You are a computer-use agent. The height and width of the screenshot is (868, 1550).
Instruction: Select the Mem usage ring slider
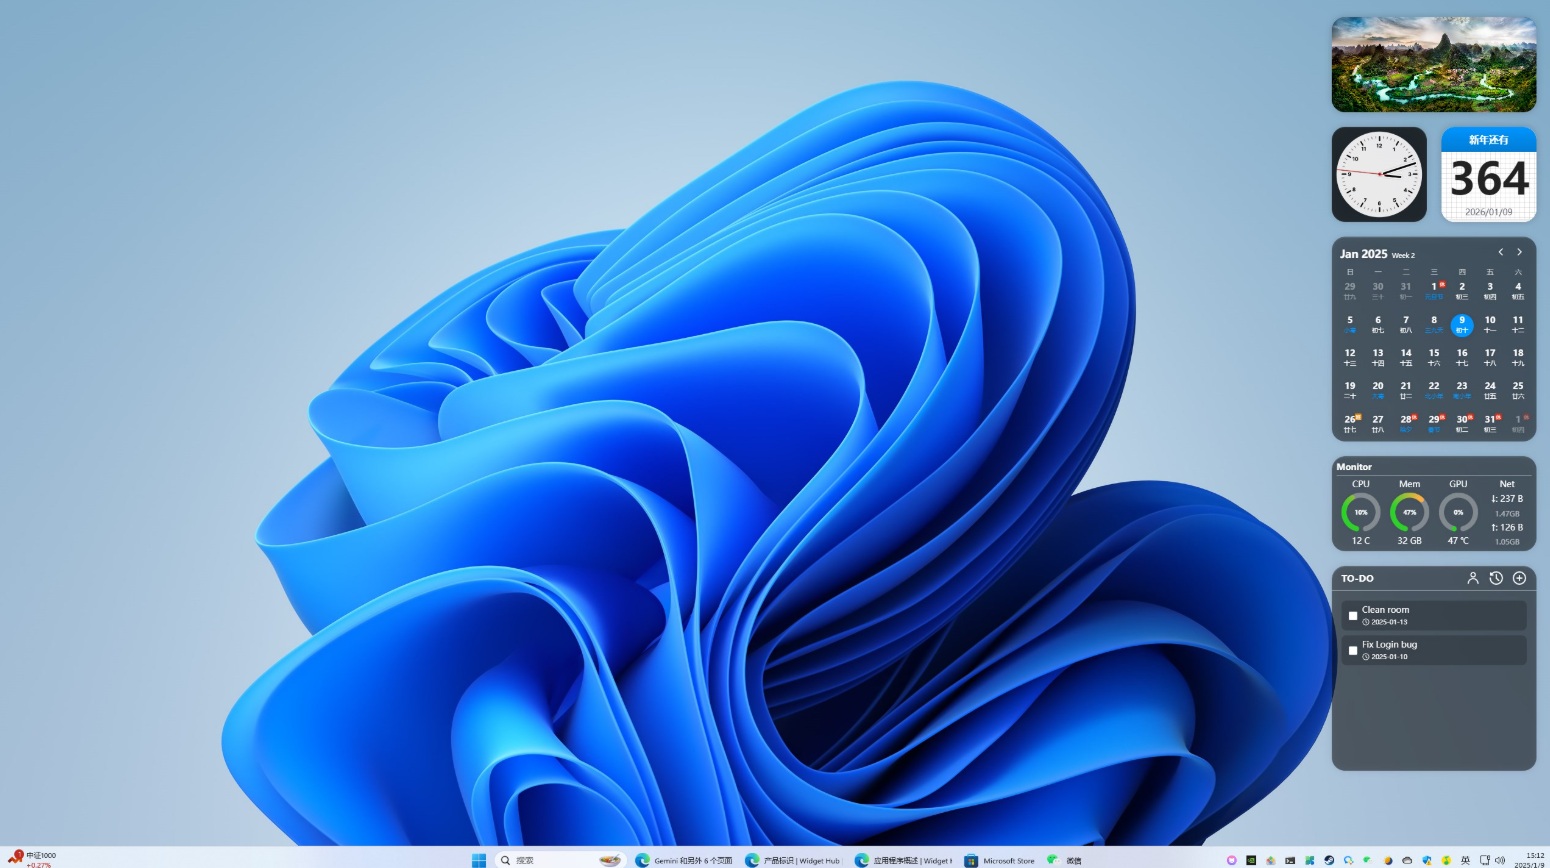click(1409, 513)
